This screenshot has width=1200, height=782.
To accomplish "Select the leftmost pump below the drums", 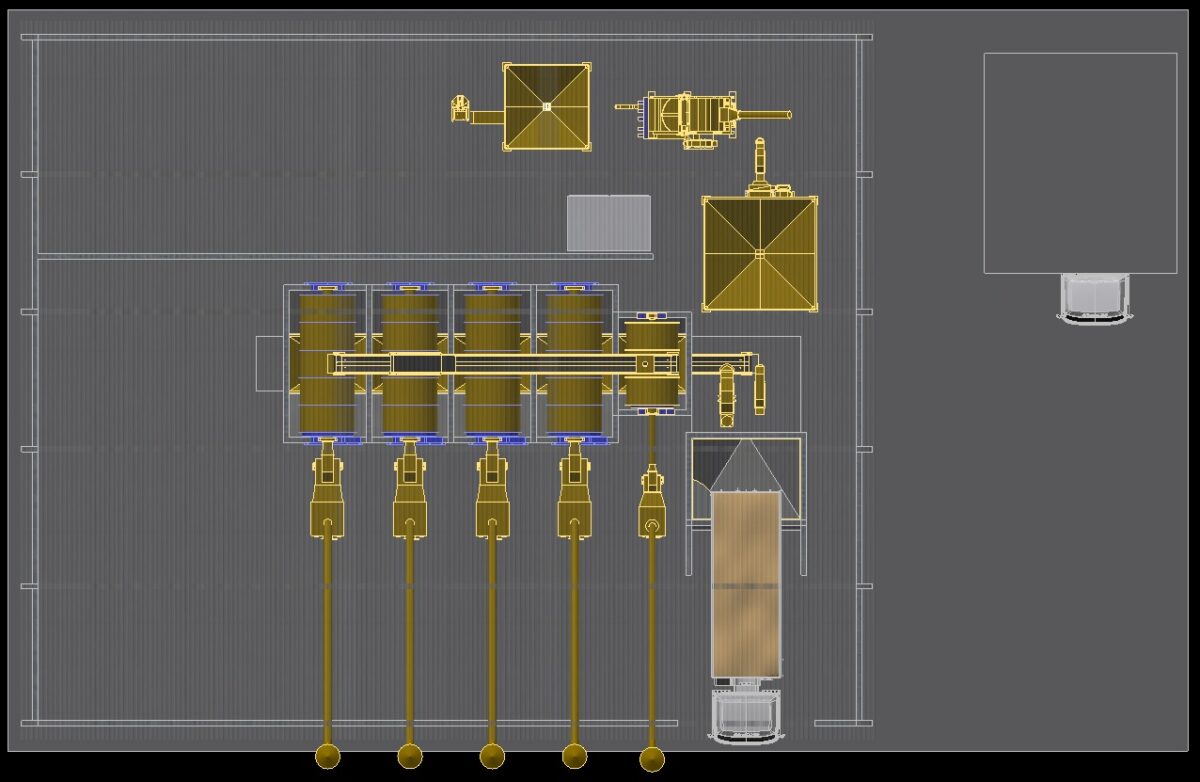I will [327, 500].
